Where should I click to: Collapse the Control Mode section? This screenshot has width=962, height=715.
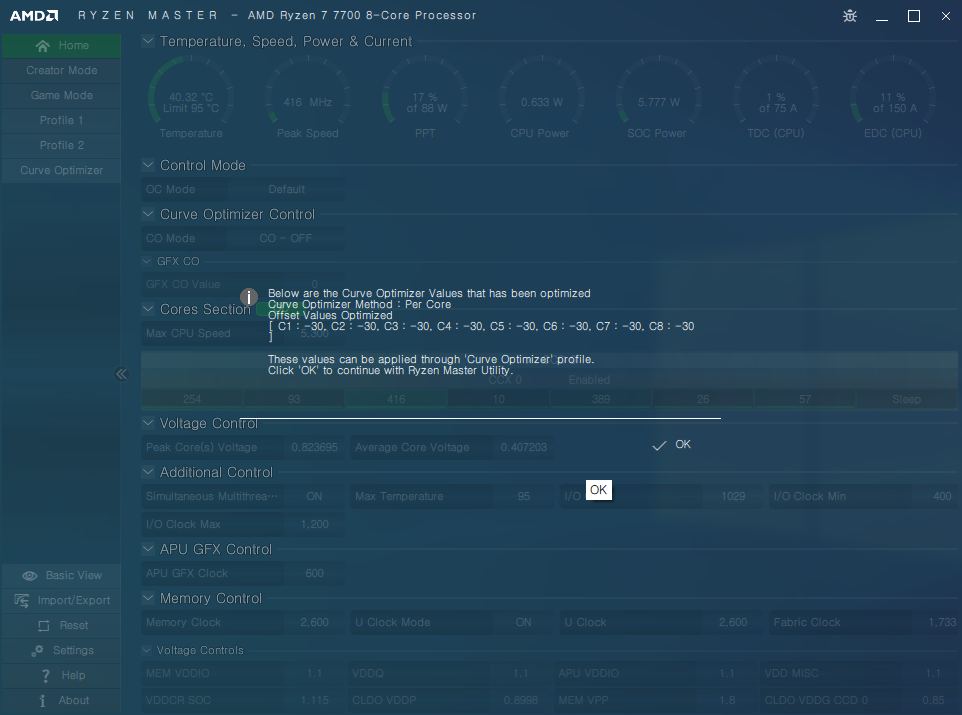click(148, 165)
